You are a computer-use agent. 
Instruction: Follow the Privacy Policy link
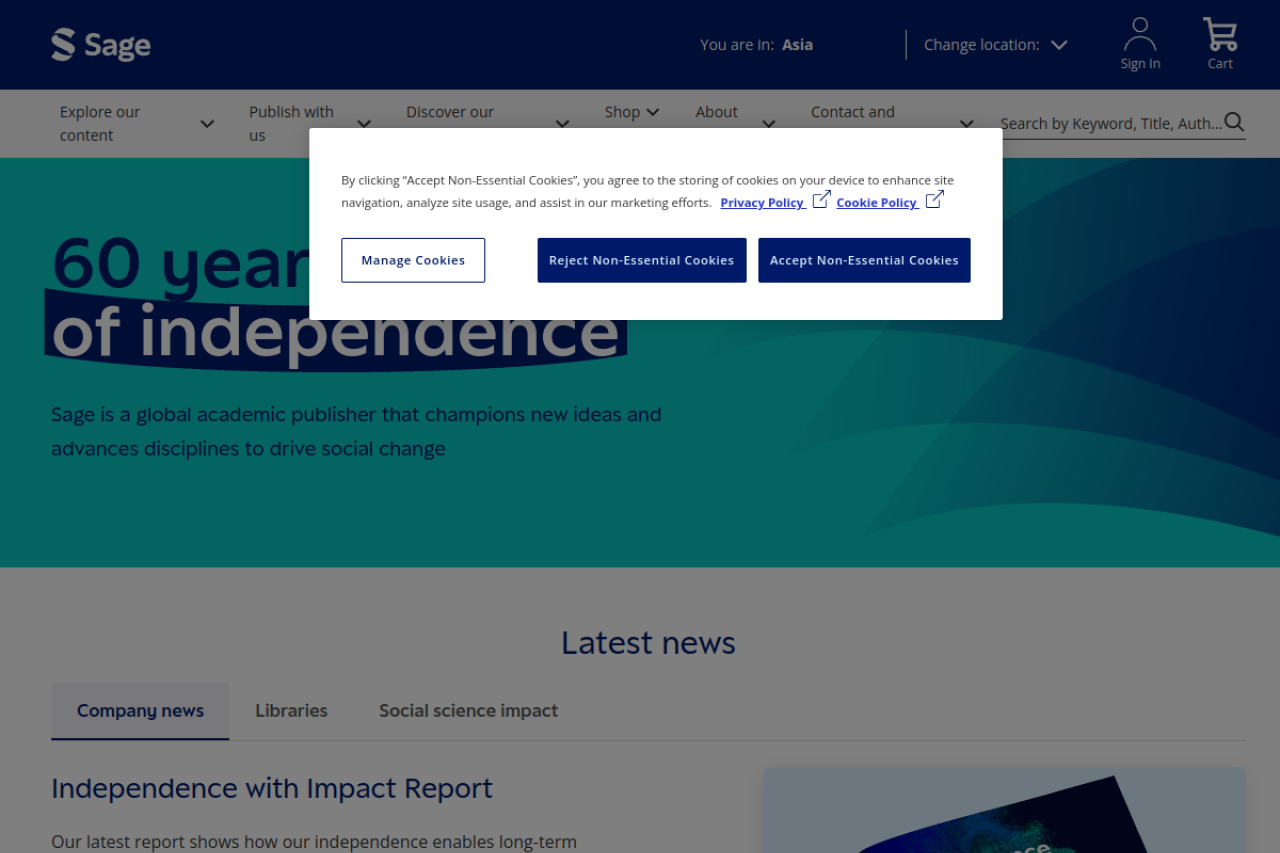pos(762,203)
